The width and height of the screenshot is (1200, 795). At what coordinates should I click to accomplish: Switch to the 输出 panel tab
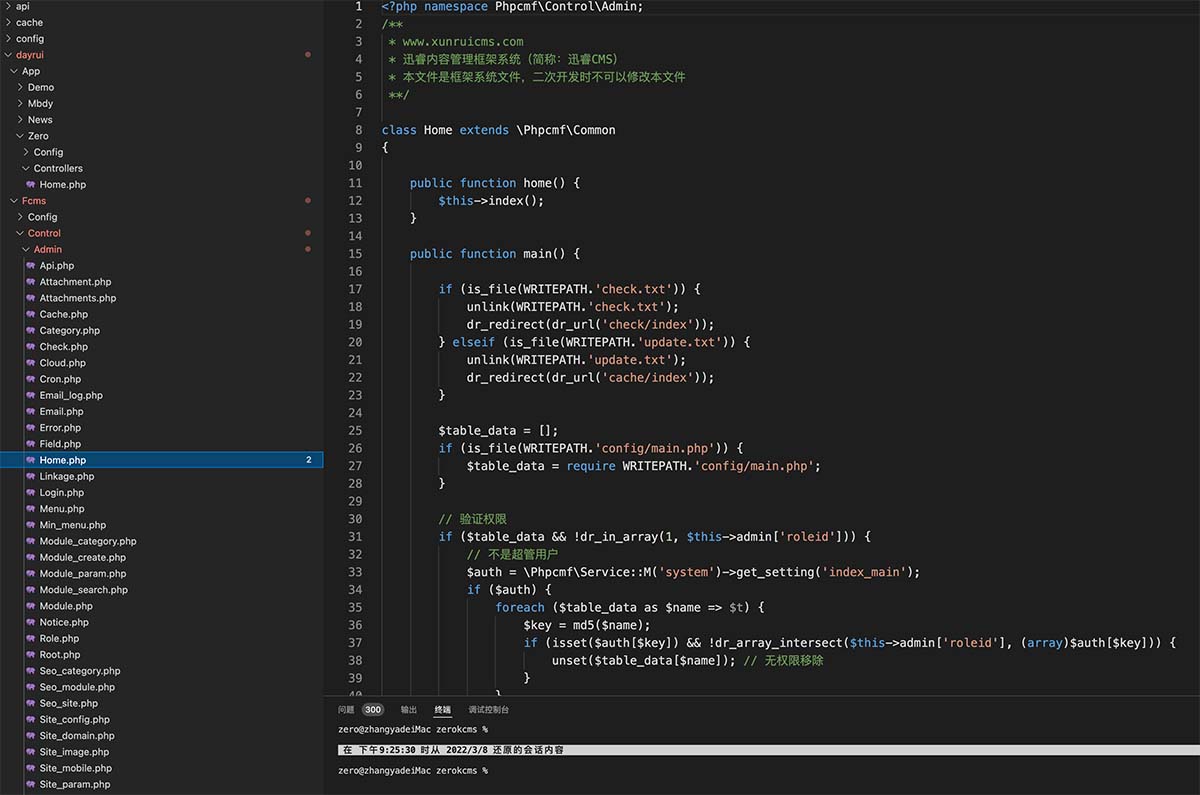click(409, 710)
